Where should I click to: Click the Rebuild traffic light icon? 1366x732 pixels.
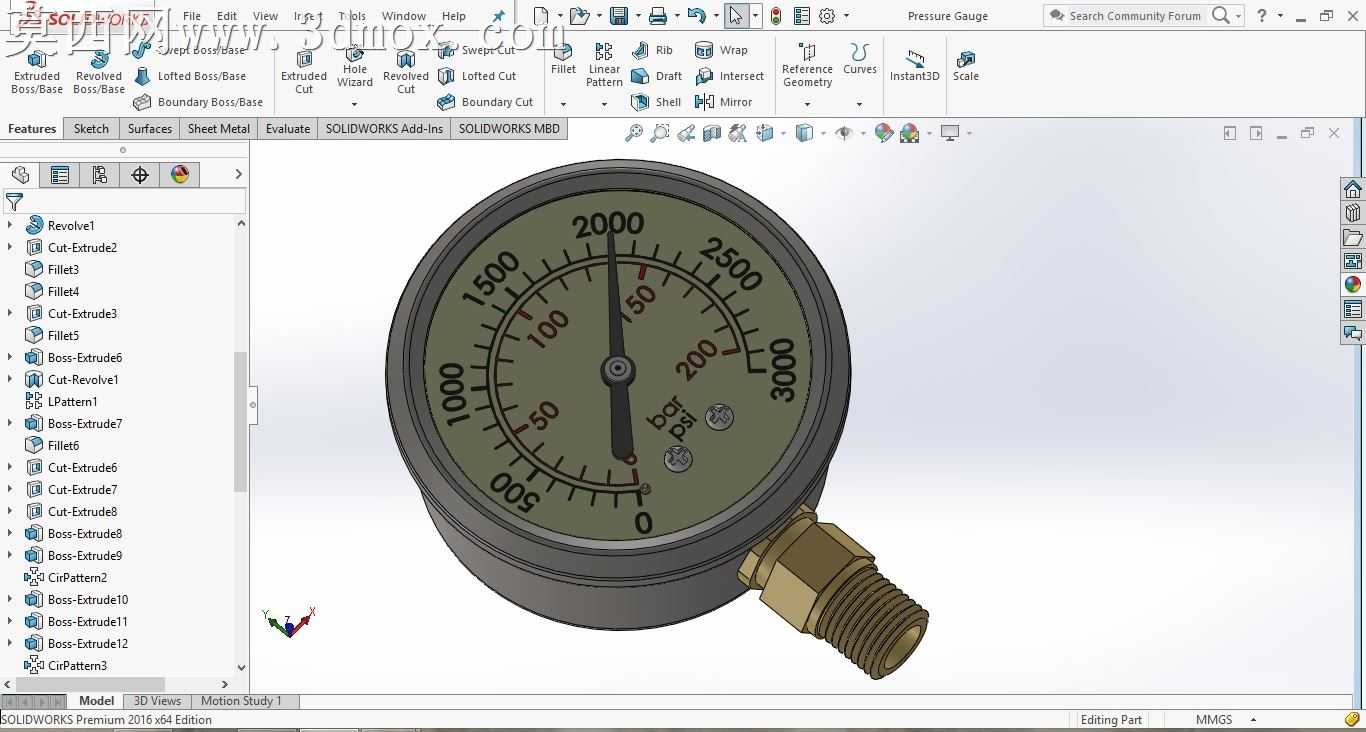pos(776,16)
